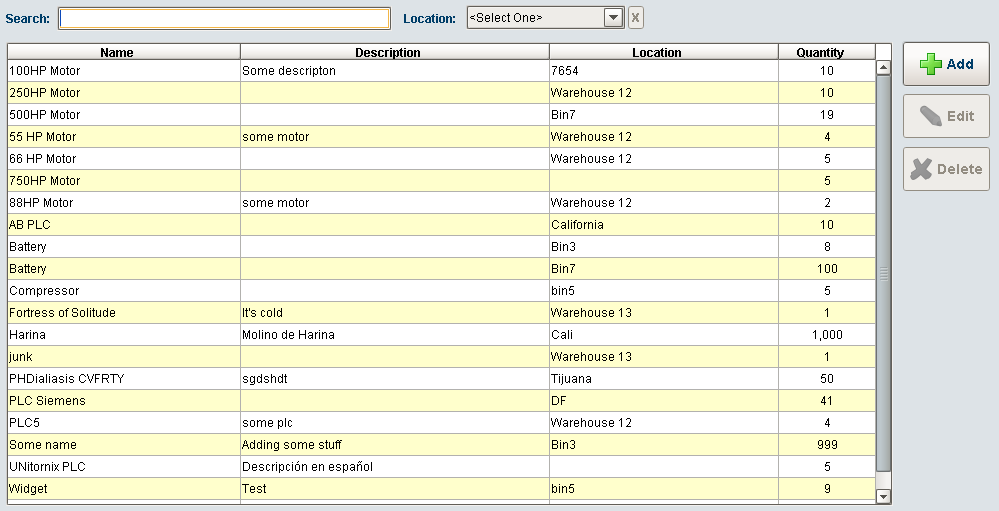
Task: Clear the location filter with the X button
Action: (635, 18)
